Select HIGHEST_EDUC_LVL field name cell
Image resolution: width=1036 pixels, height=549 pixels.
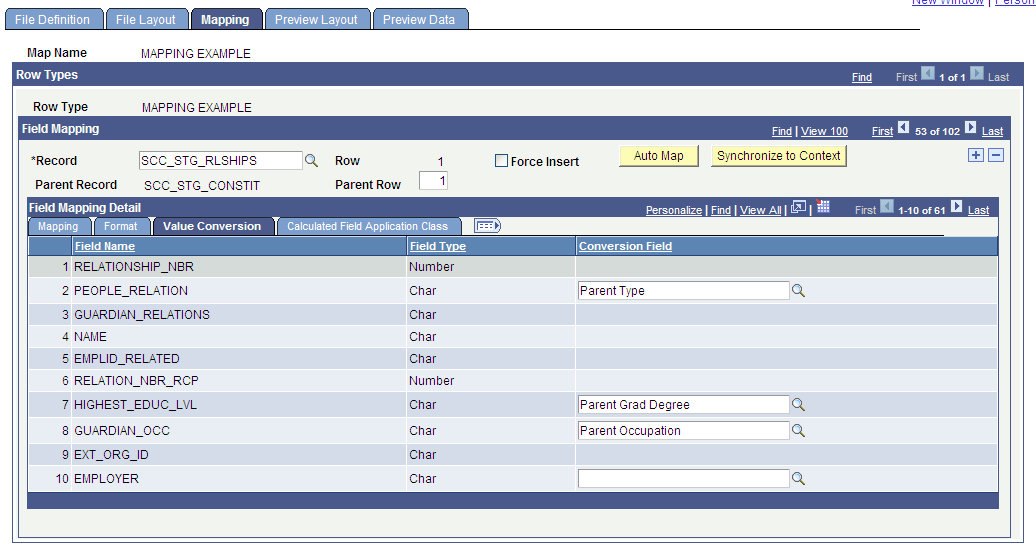click(x=135, y=405)
